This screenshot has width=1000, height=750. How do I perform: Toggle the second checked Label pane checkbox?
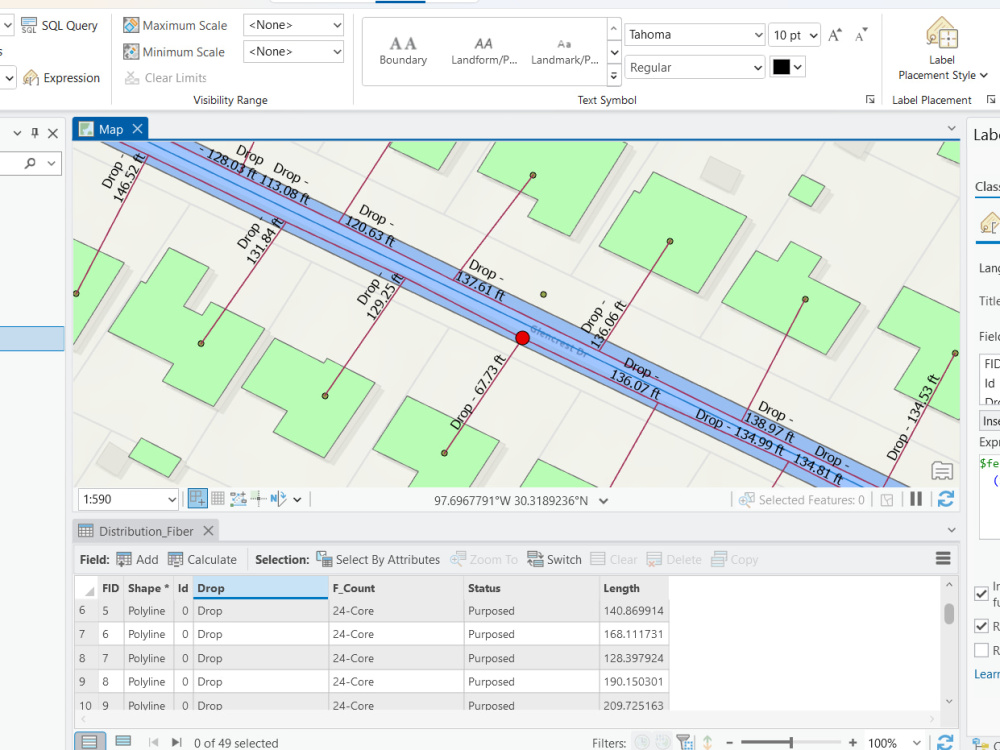982,626
